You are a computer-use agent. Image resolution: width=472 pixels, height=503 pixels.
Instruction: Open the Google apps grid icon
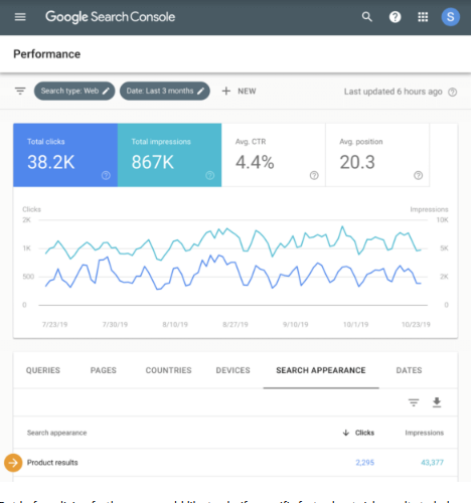pyautogui.click(x=423, y=17)
